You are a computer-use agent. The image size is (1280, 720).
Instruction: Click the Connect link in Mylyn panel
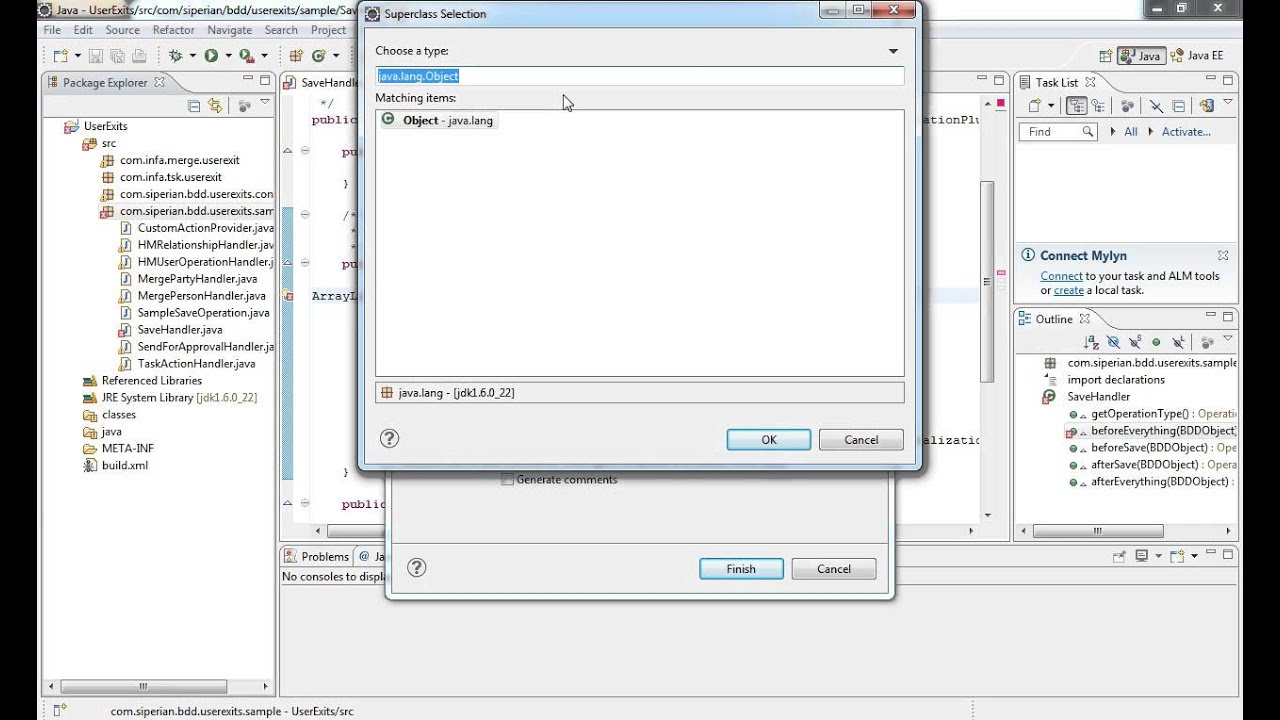(x=1061, y=276)
